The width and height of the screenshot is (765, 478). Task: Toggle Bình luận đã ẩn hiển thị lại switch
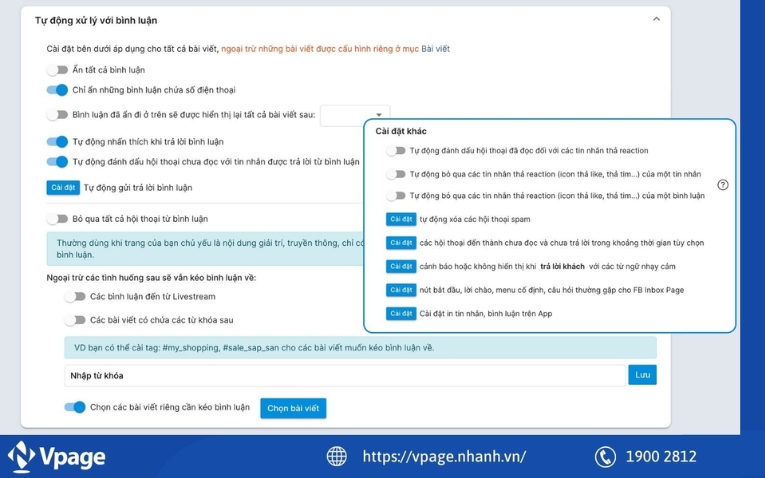click(57, 115)
